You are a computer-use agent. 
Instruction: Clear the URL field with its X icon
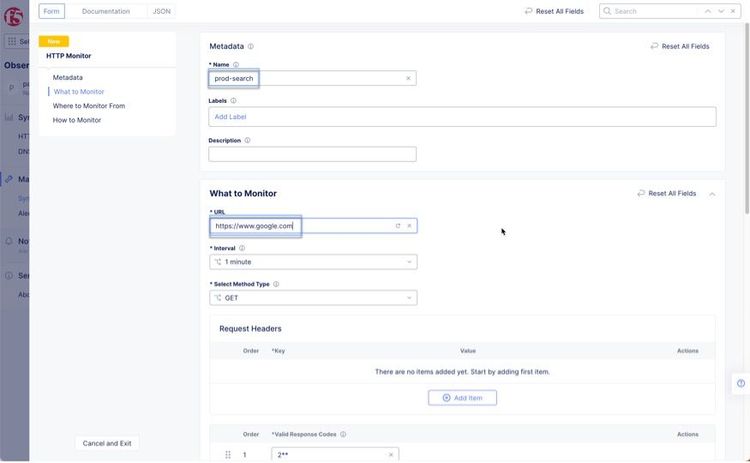tap(409, 226)
